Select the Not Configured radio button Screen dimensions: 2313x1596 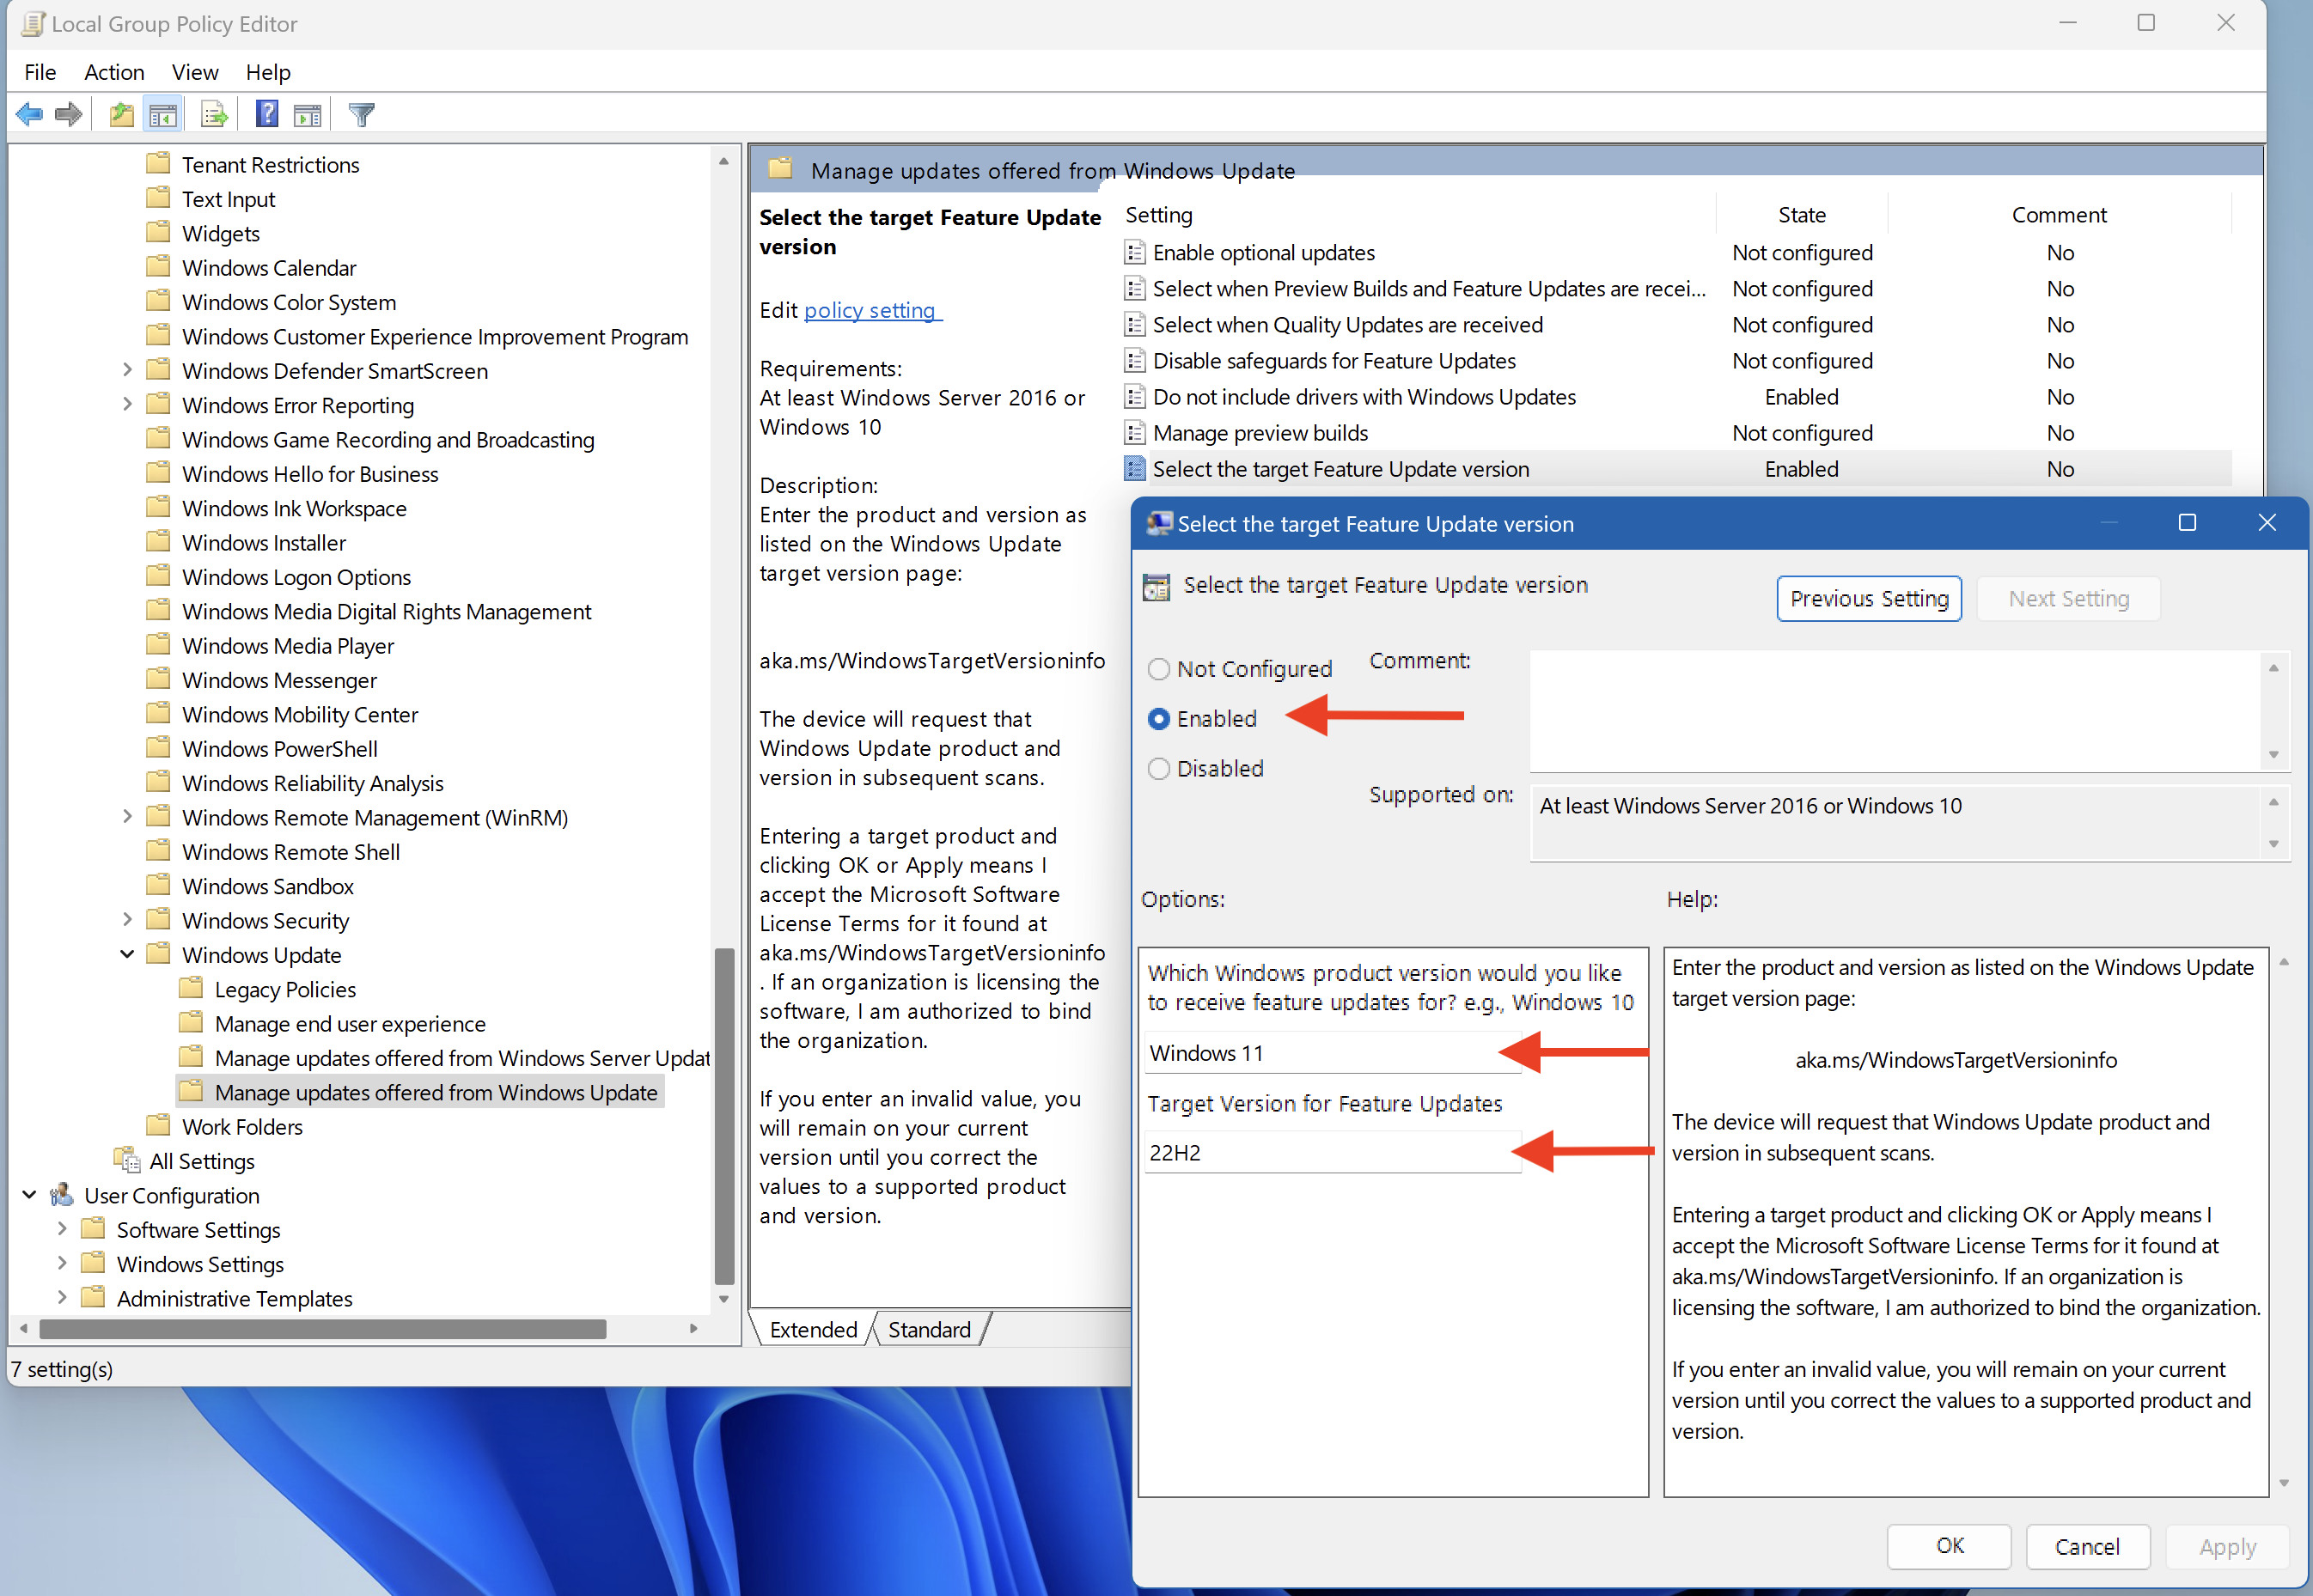pos(1158,669)
